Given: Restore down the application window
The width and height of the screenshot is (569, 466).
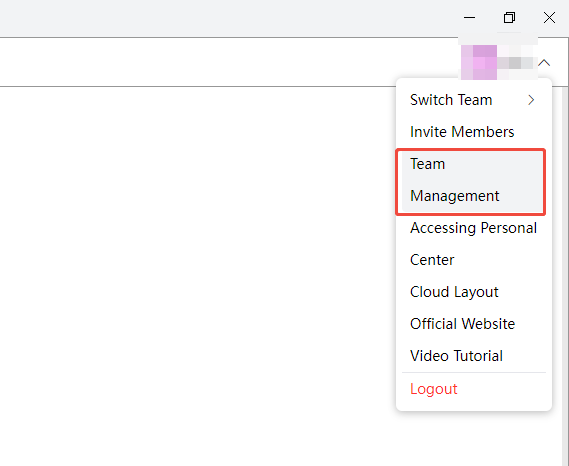Looking at the screenshot, I should pos(509,17).
